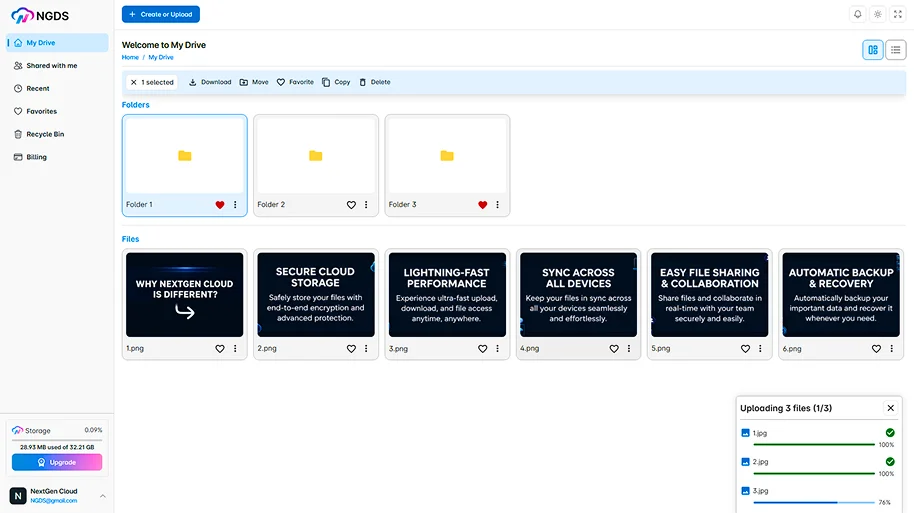
Task: Switch to list view layout
Action: tap(895, 50)
